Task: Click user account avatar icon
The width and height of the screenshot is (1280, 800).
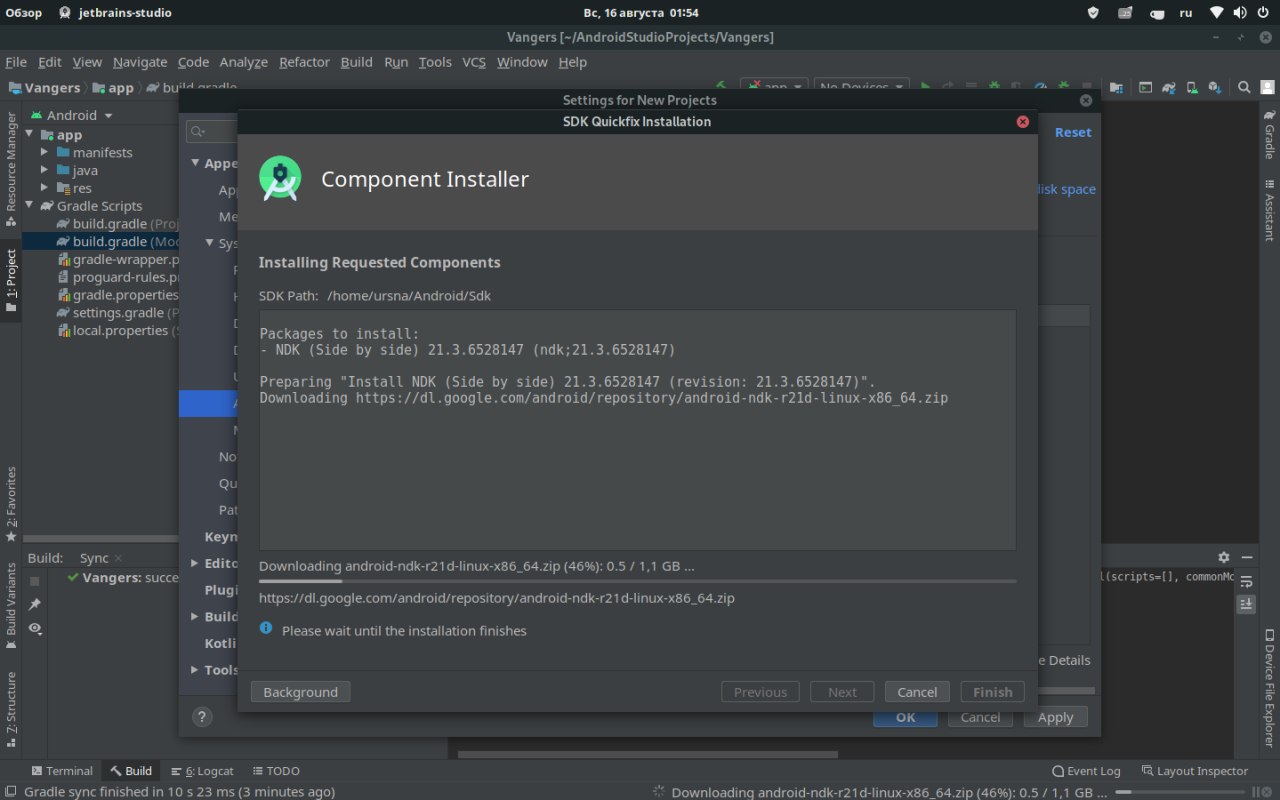Action: pyautogui.click(x=1268, y=87)
